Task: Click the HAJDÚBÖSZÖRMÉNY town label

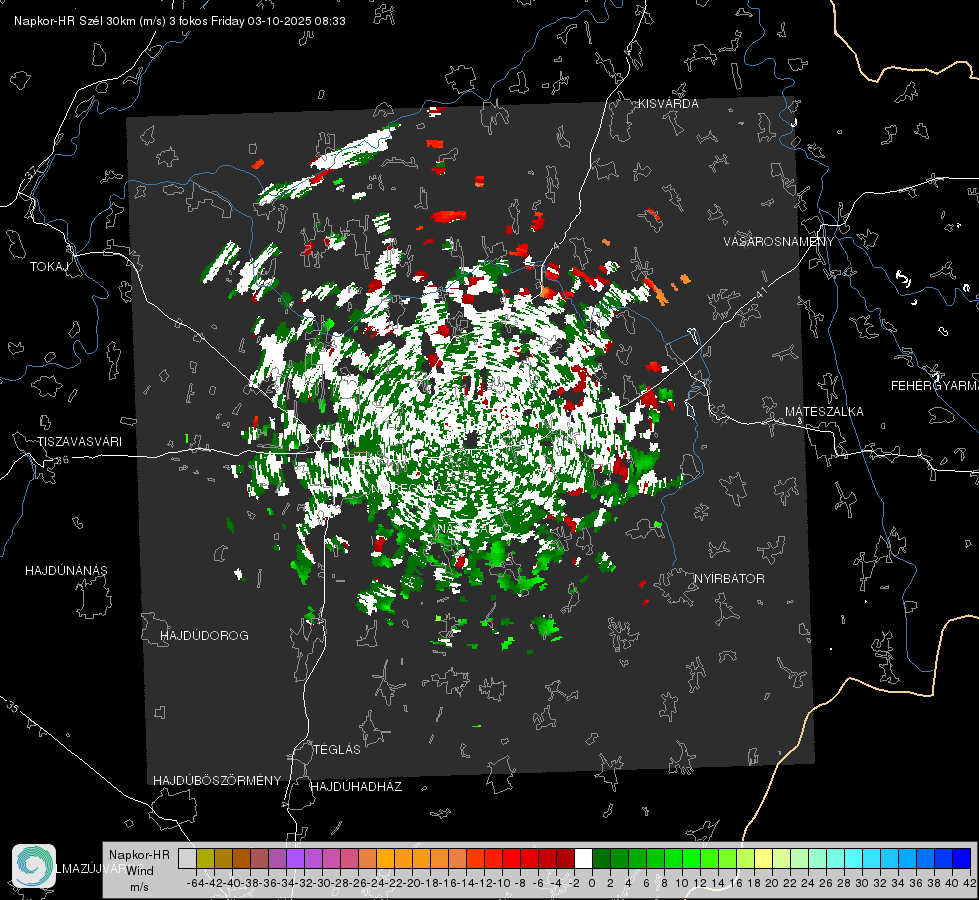Action: pos(217,781)
